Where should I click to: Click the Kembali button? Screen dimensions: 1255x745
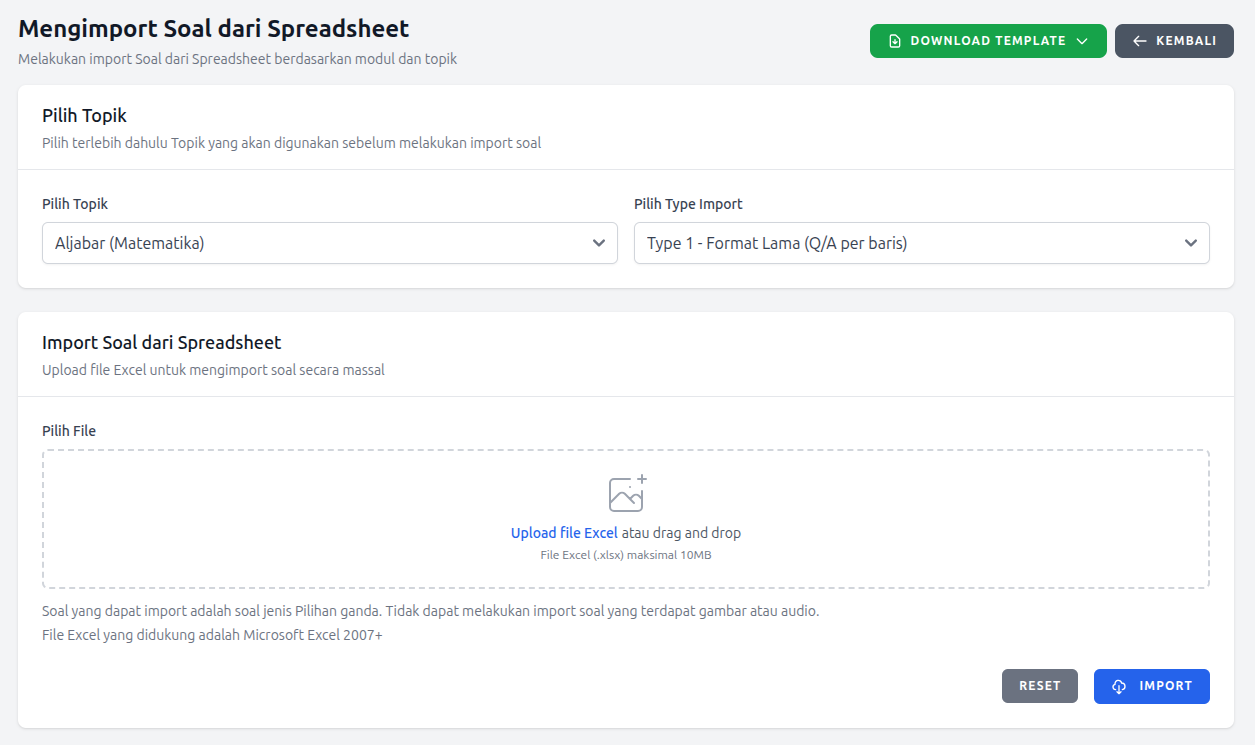coord(1174,41)
